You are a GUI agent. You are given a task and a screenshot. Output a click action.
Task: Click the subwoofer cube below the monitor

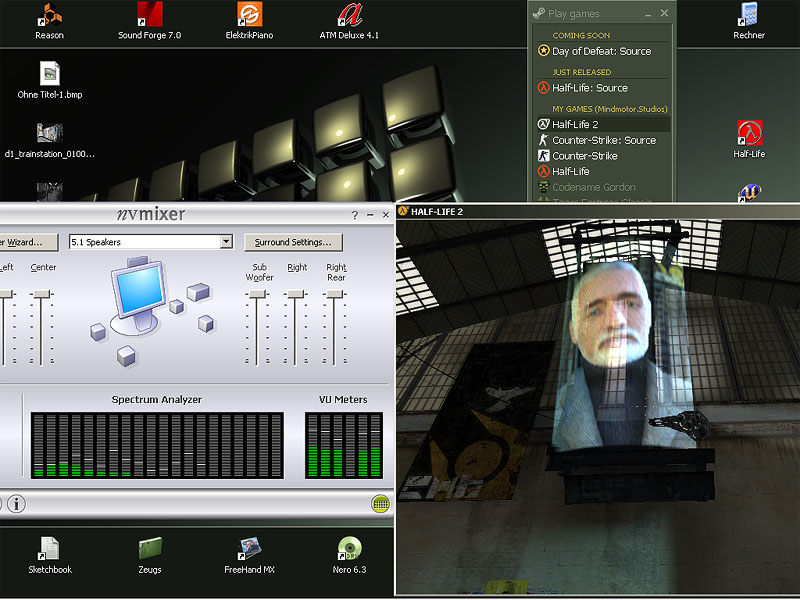(x=126, y=356)
